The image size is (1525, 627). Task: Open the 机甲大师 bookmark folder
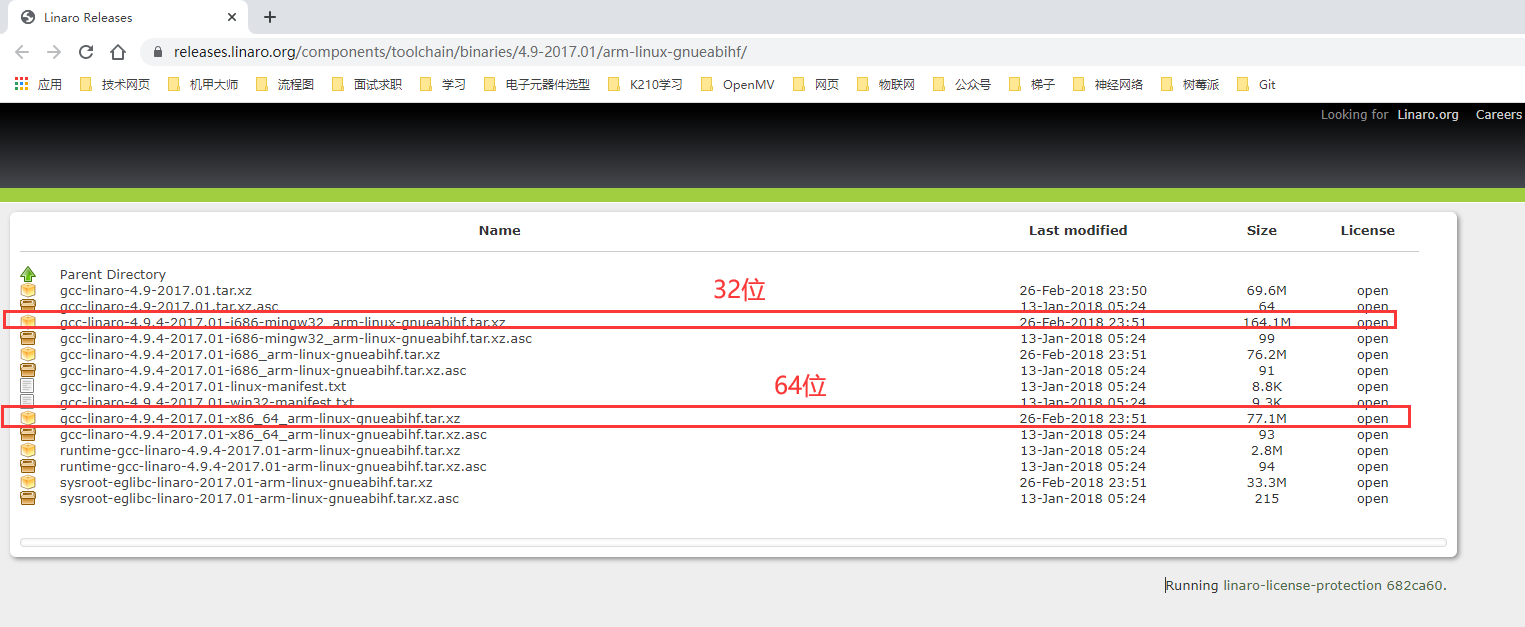[x=203, y=84]
